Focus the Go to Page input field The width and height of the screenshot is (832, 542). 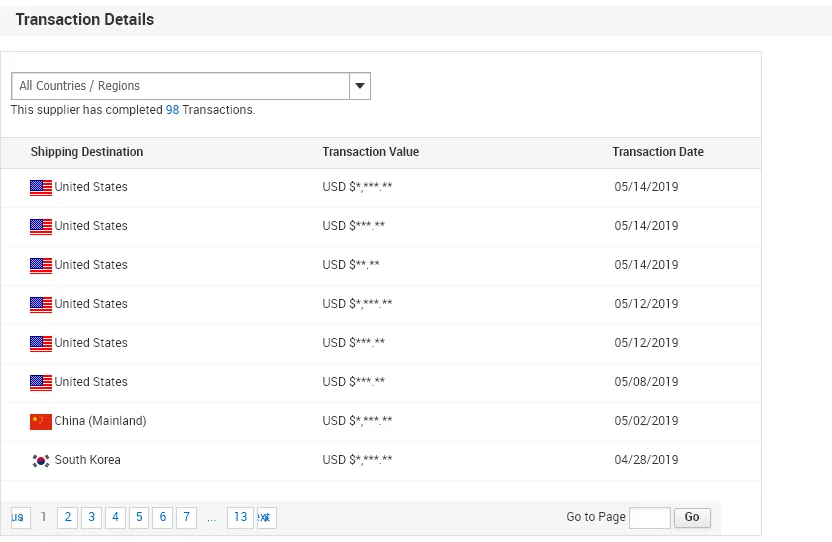[x=650, y=517]
